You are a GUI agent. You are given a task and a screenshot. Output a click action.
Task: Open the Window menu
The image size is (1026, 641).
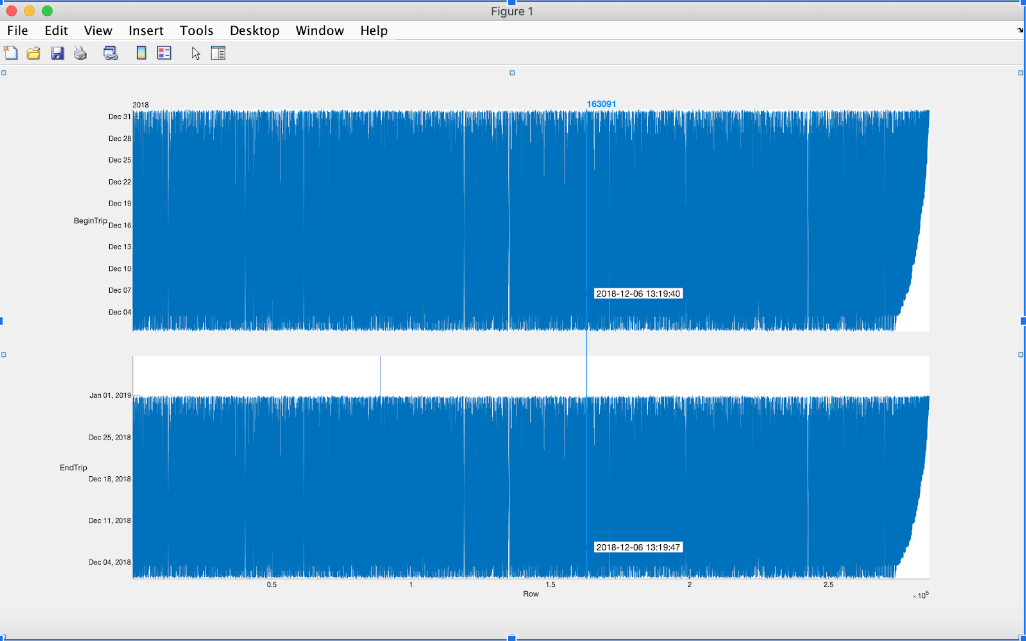tap(320, 31)
